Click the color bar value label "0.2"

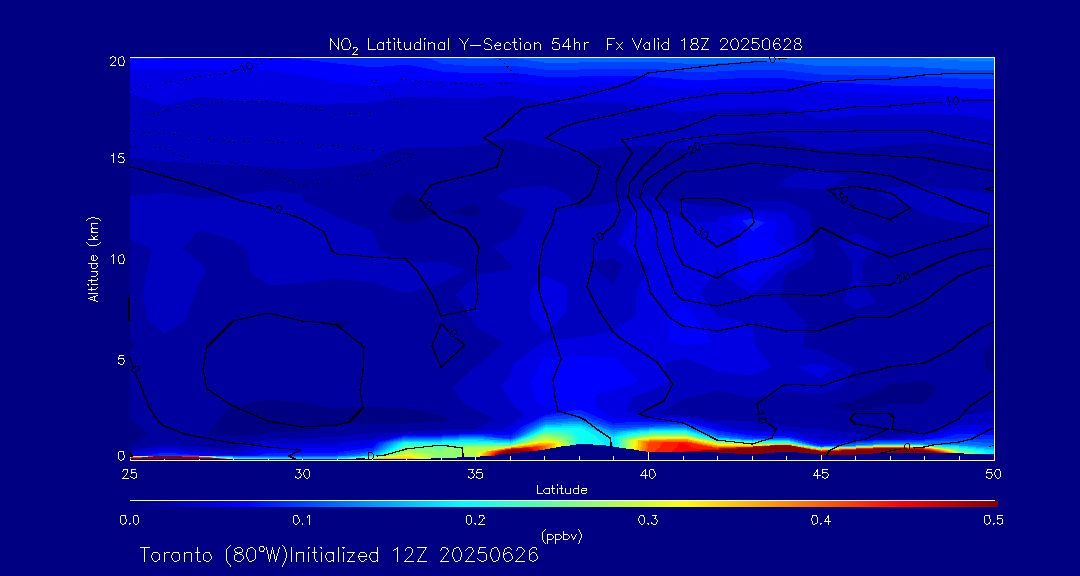[x=475, y=521]
